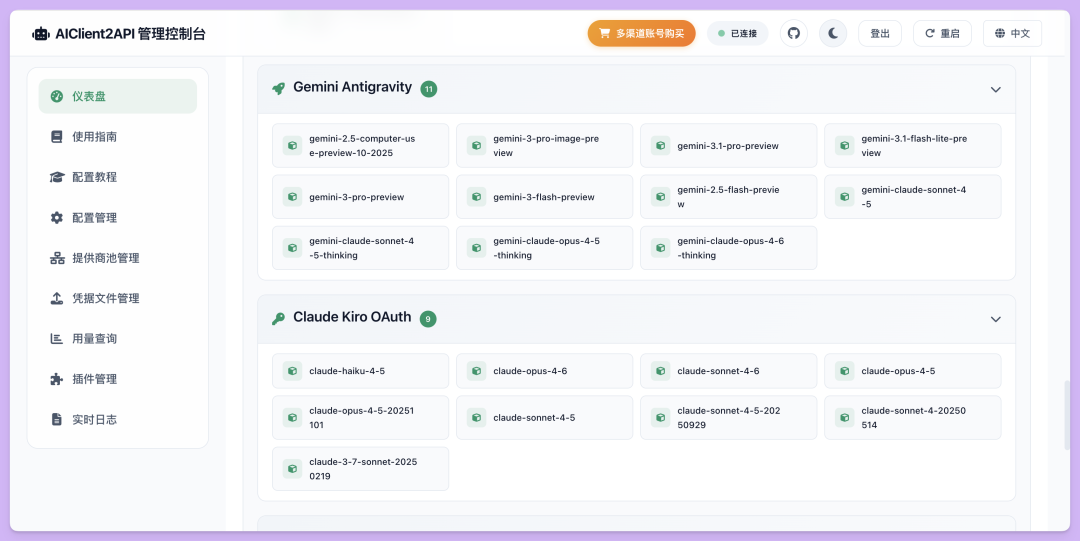Click the 登出 logout button
1080x541 pixels.
(879, 33)
